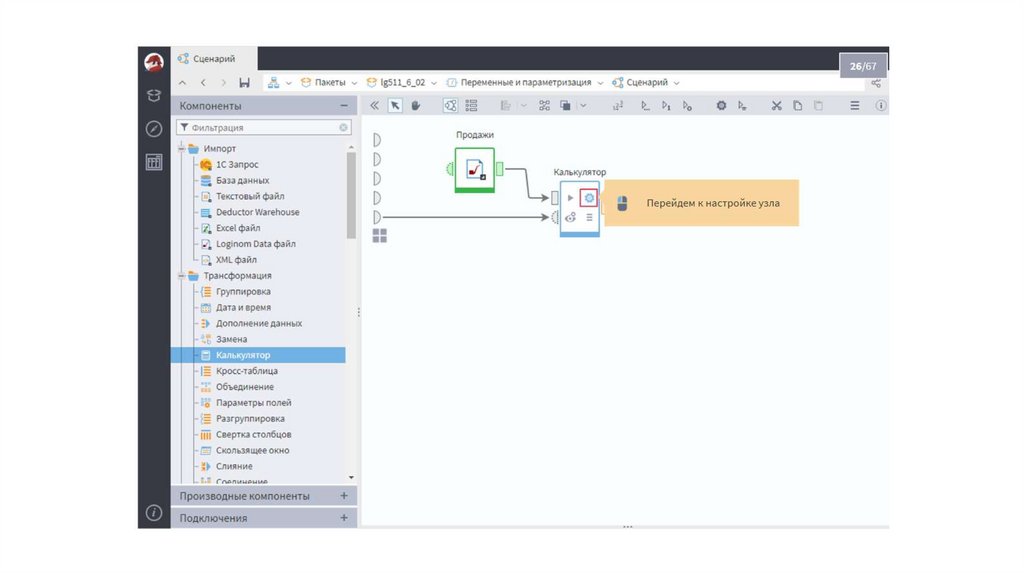This screenshot has width=1024, height=574.
Task: Select Кросс-таблица in components list
Action: click(246, 371)
